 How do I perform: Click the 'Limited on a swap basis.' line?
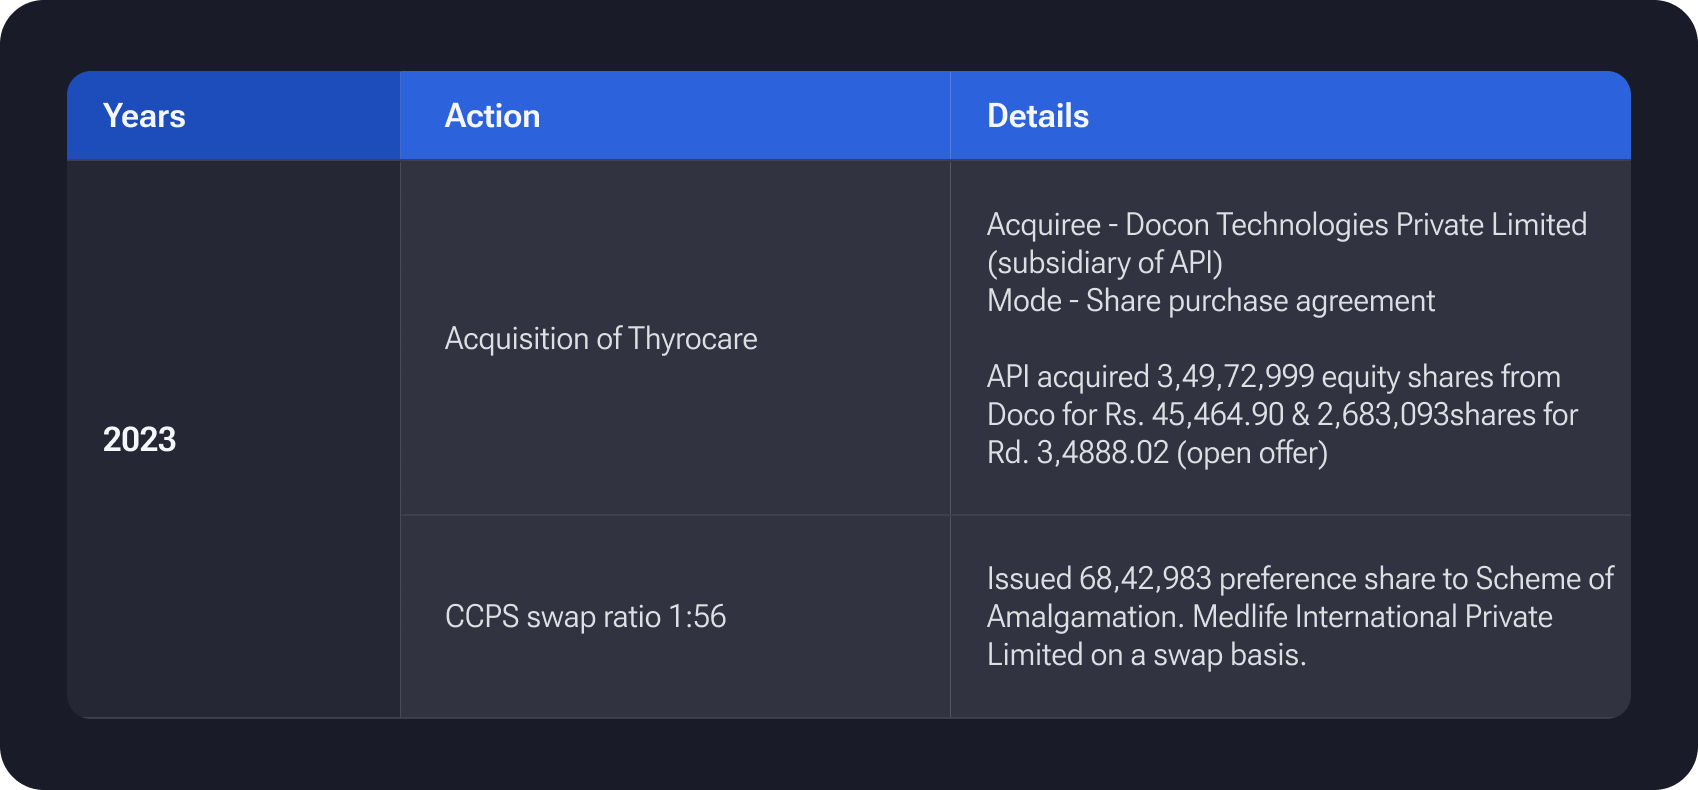tap(1146, 654)
